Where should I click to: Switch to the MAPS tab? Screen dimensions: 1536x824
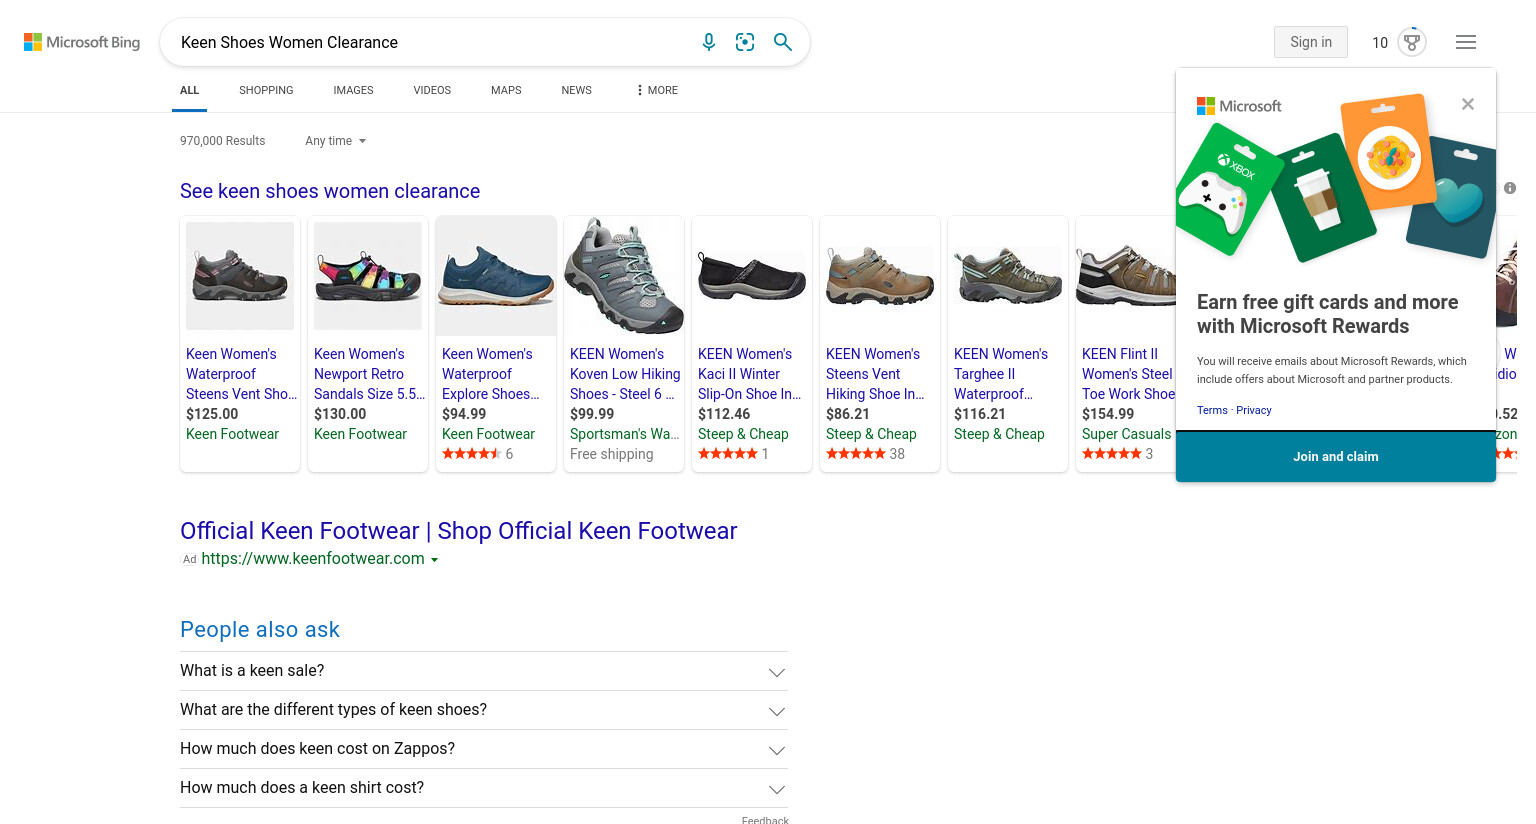pyautogui.click(x=506, y=90)
